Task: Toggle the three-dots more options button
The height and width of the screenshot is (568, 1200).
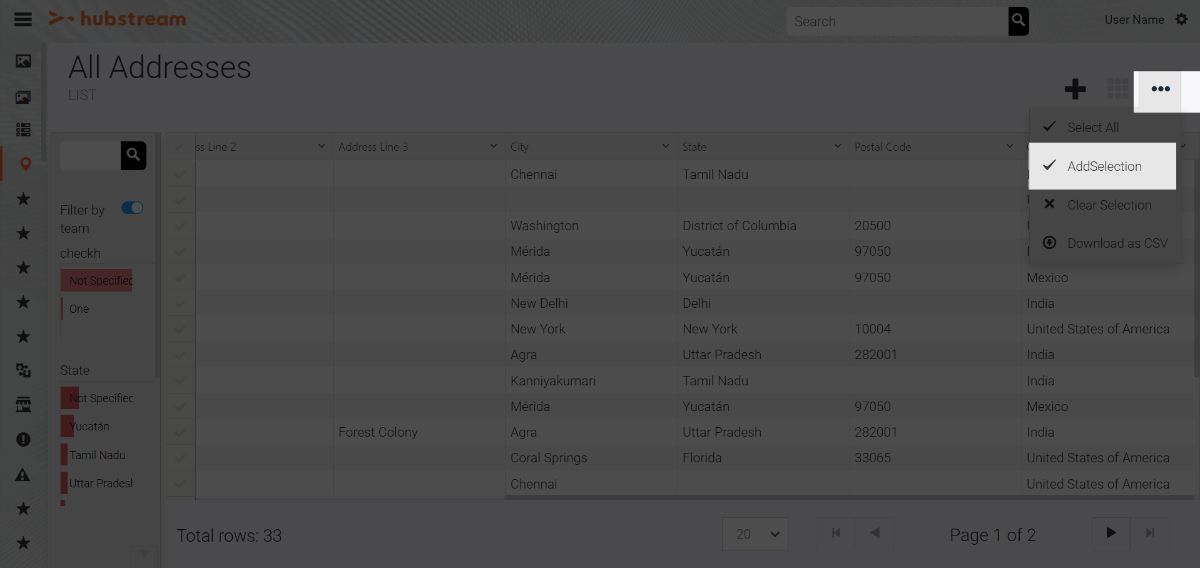Action: (1160, 89)
